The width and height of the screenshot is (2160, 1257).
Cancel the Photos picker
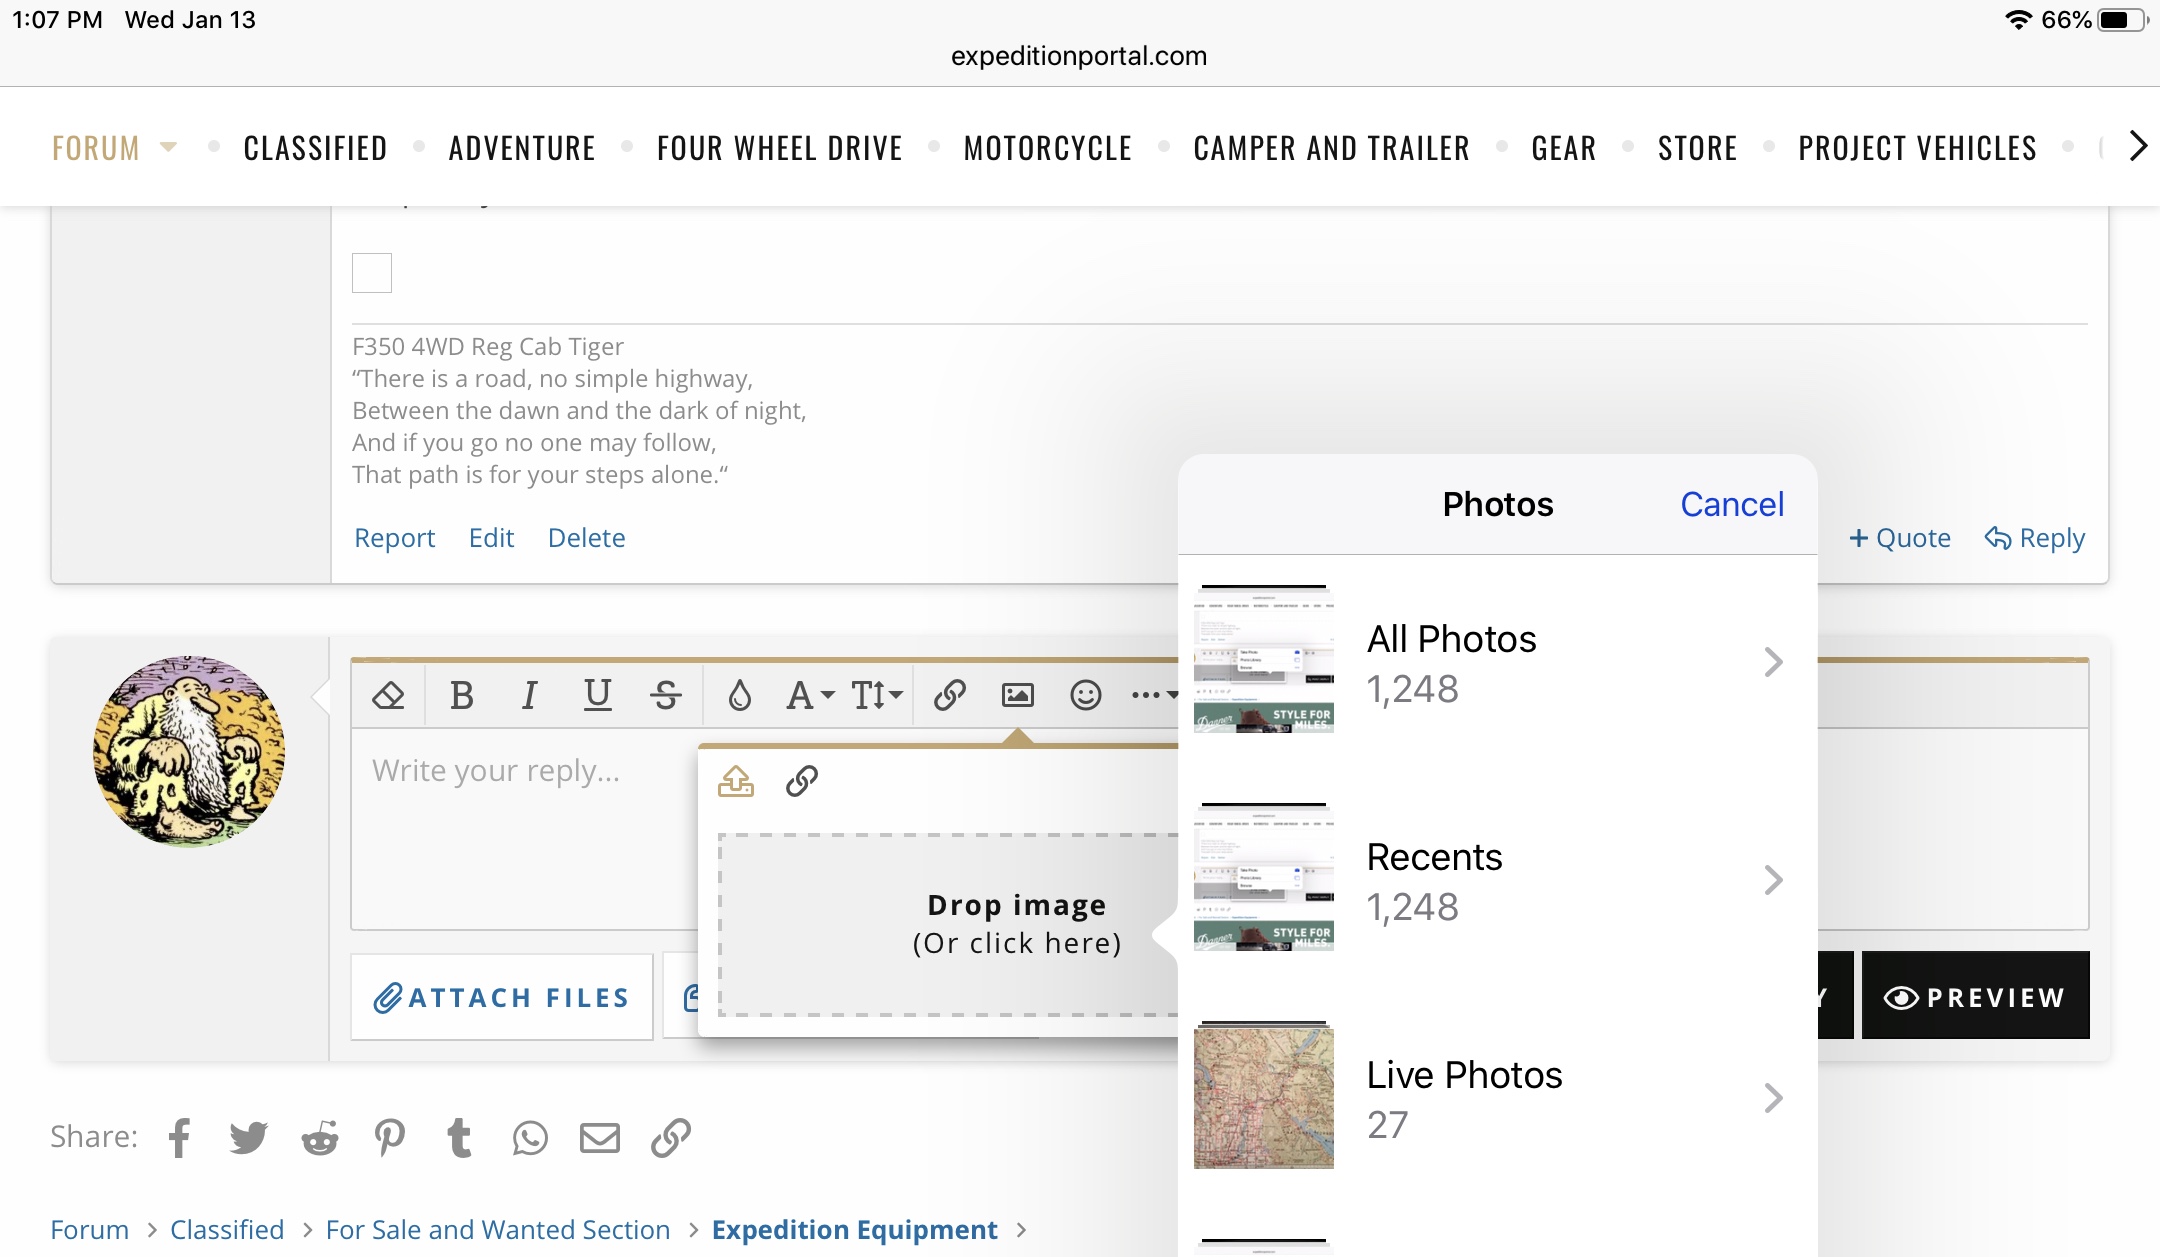pos(1732,504)
